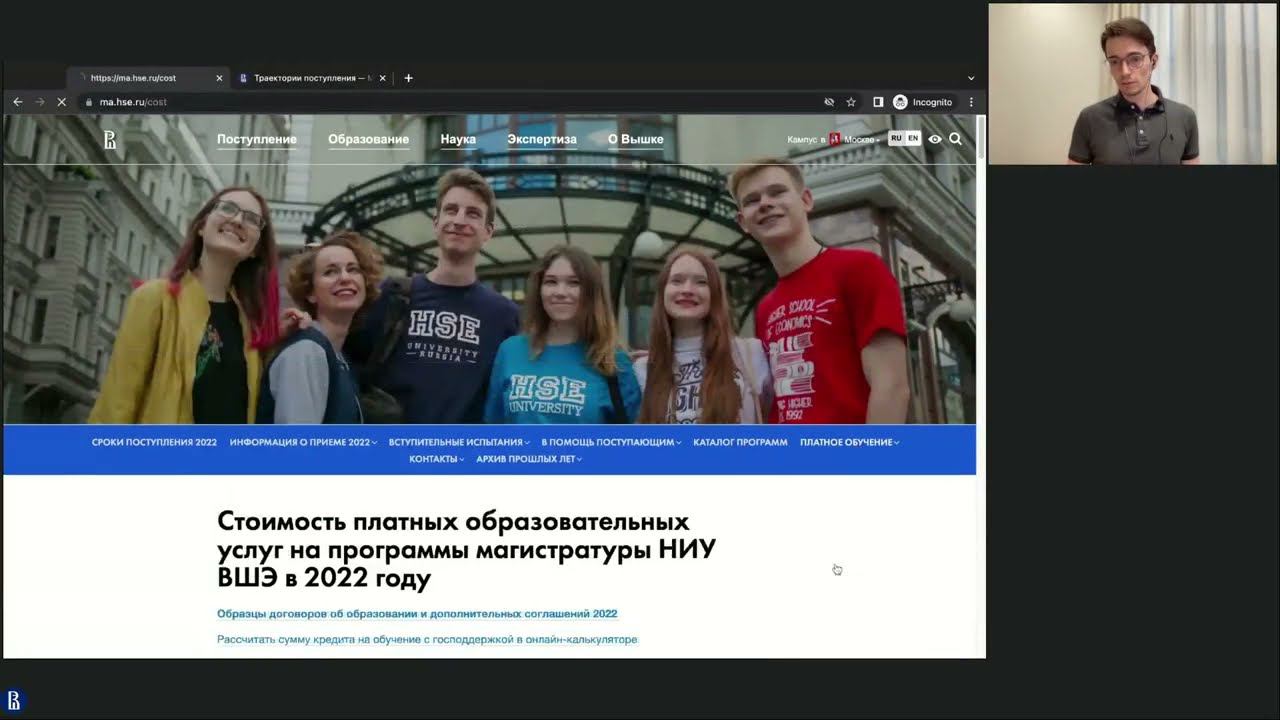The width and height of the screenshot is (1280, 720).
Task: Open Рассчитать сумму кредита link
Action: (427, 639)
